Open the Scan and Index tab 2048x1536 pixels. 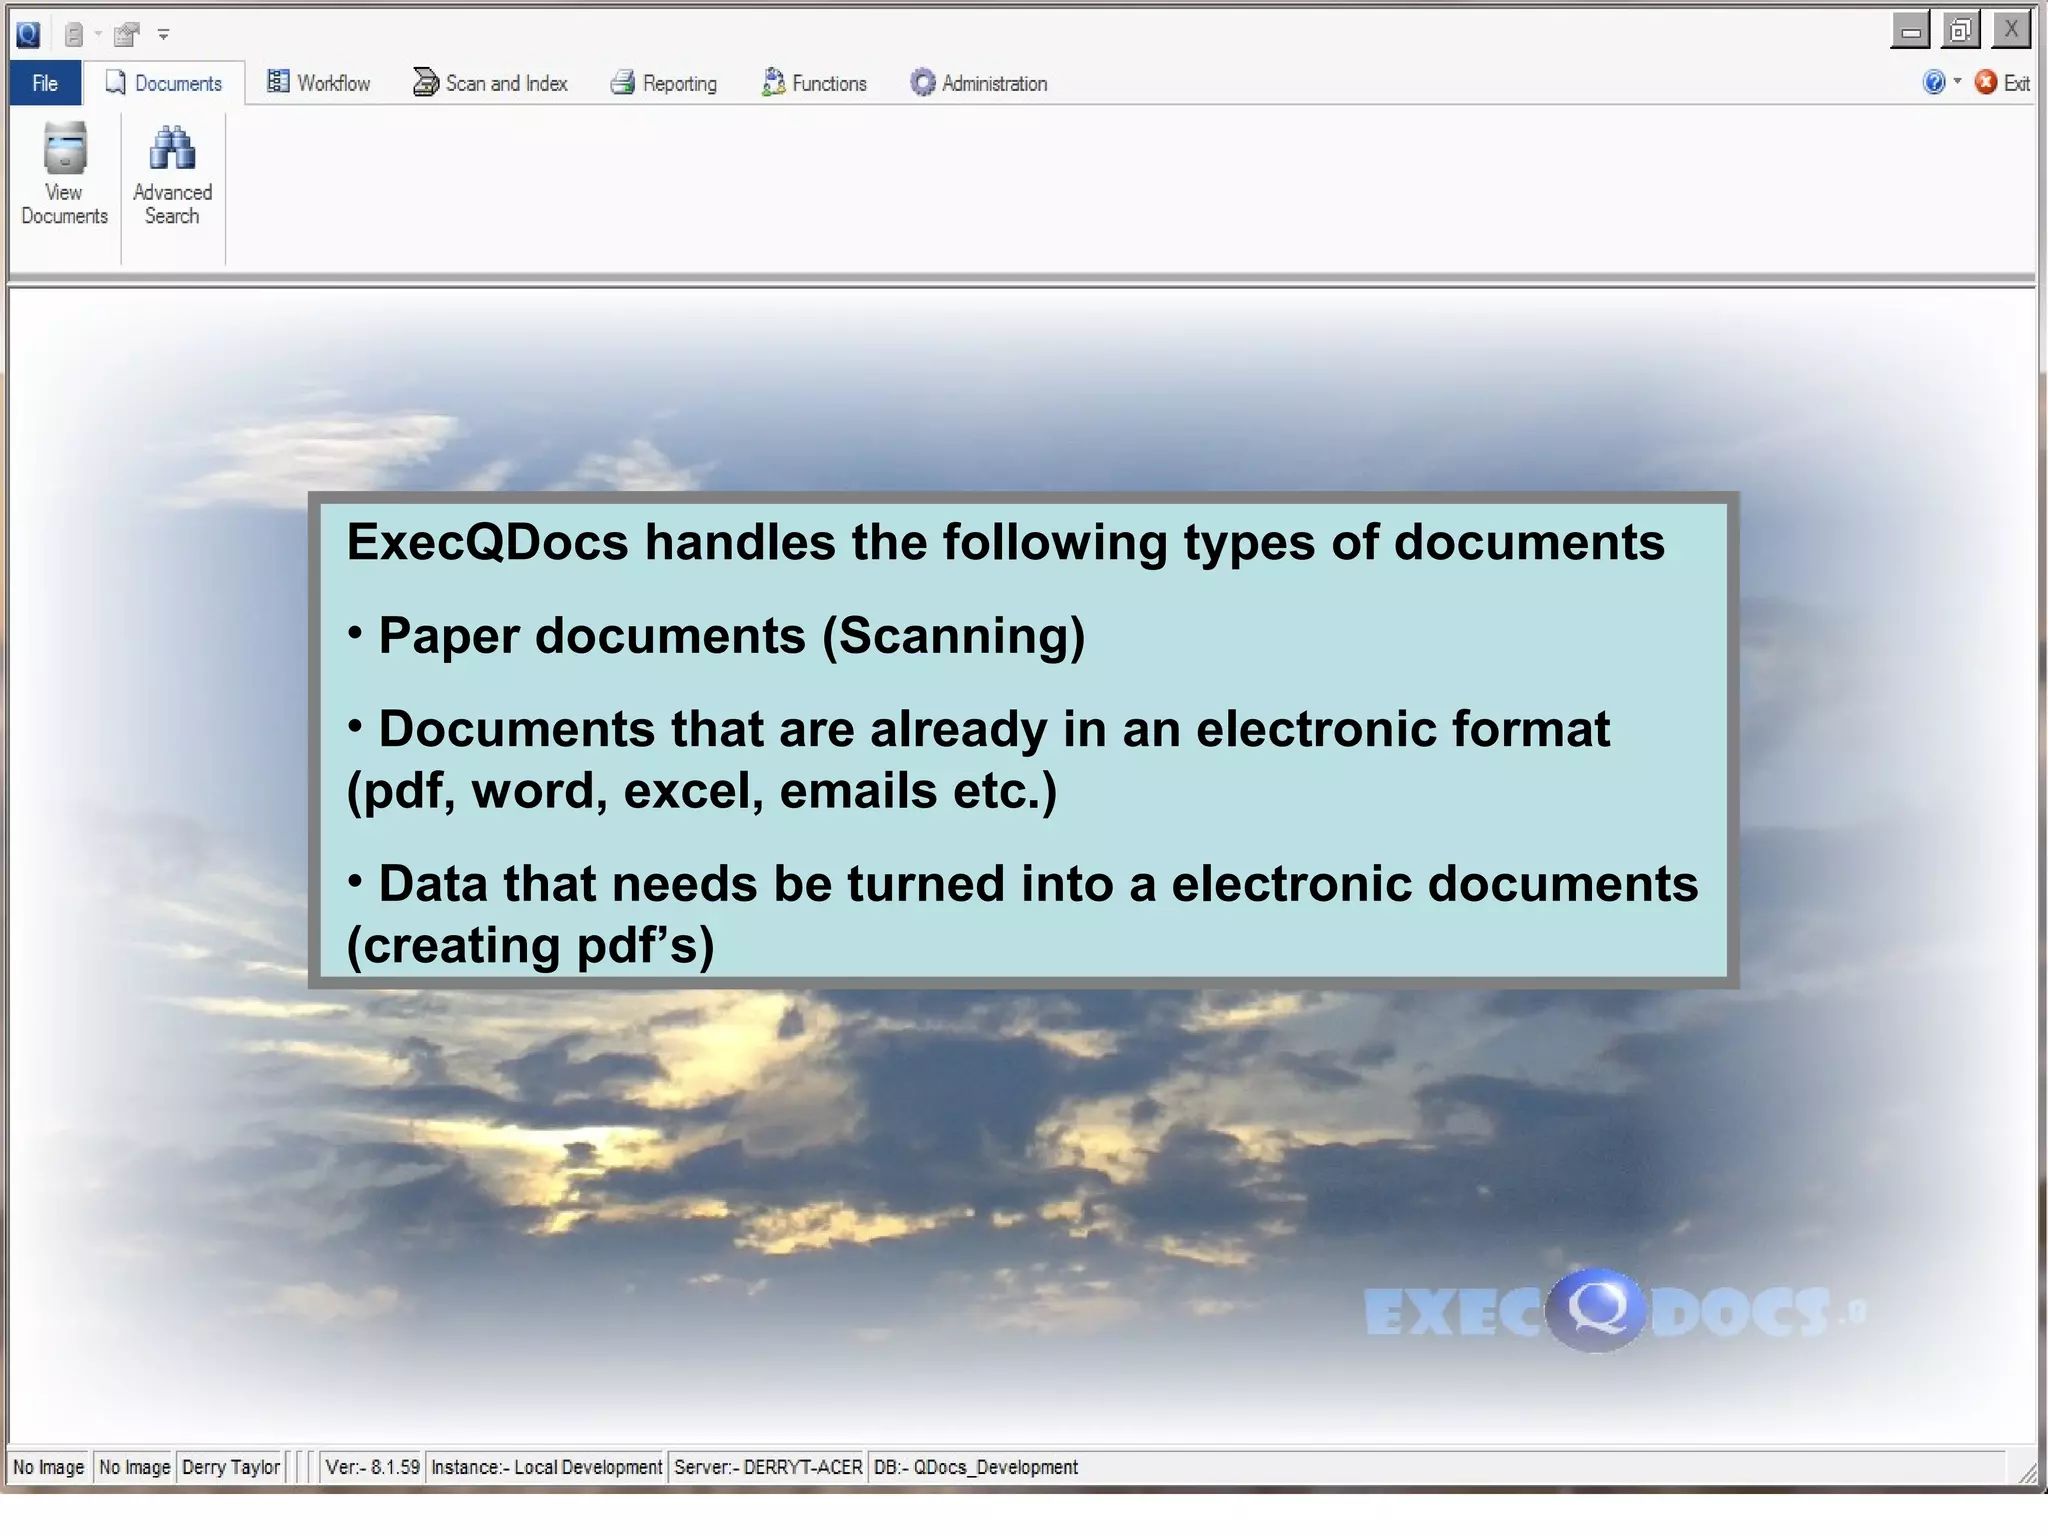tap(490, 83)
